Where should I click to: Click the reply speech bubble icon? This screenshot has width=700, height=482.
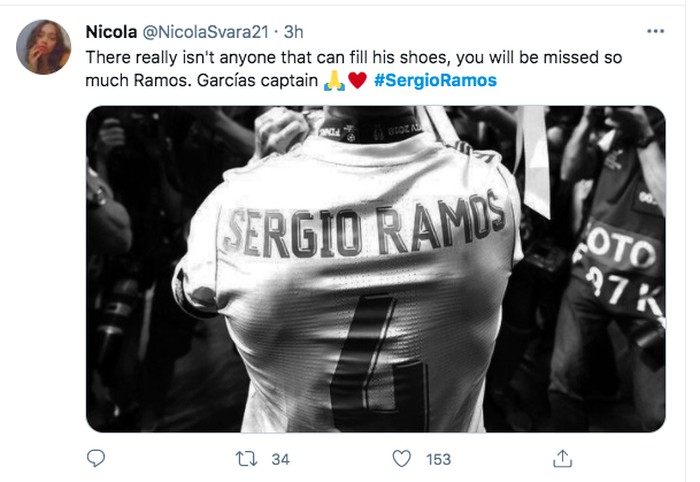(x=96, y=458)
